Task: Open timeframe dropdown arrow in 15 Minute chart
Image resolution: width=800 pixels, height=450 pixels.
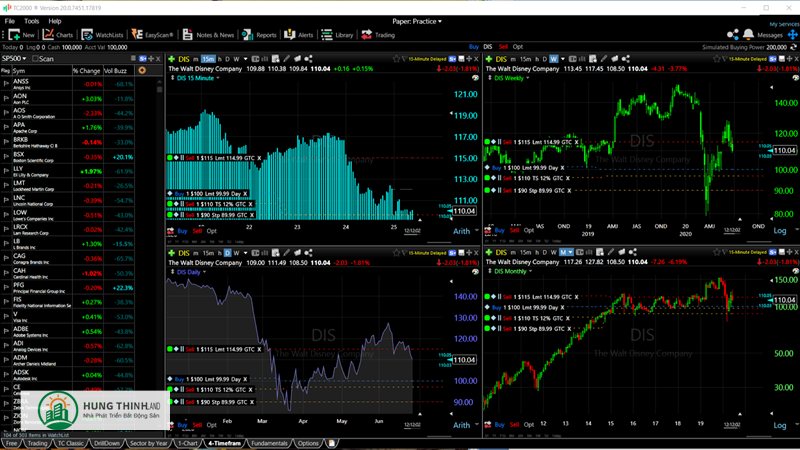Action: pos(245,59)
